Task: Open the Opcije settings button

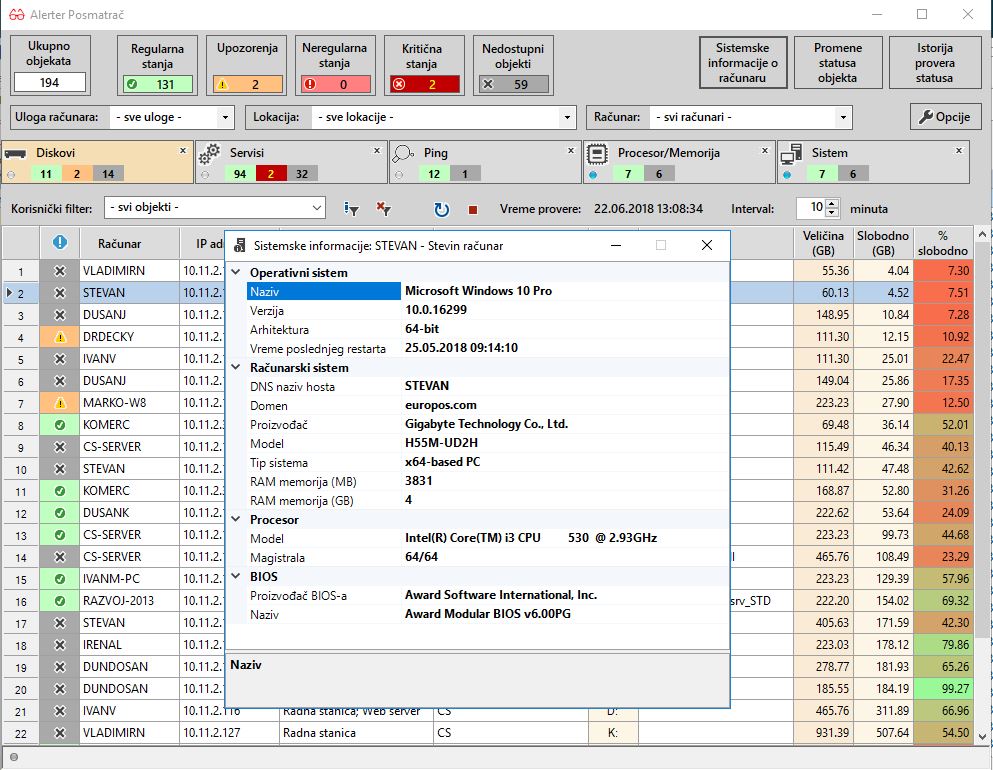Action: click(945, 117)
